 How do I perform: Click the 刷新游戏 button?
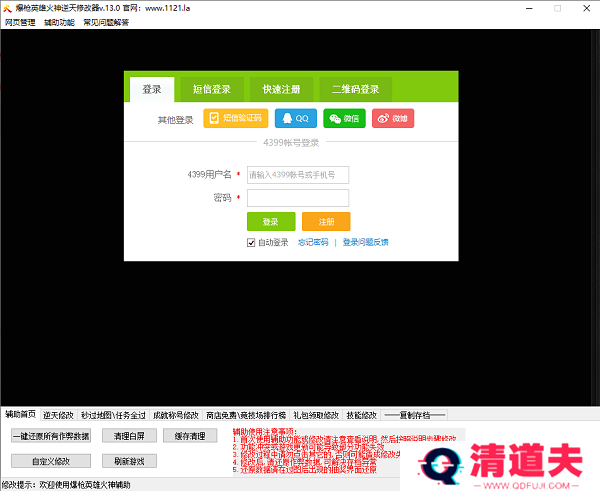click(x=130, y=461)
